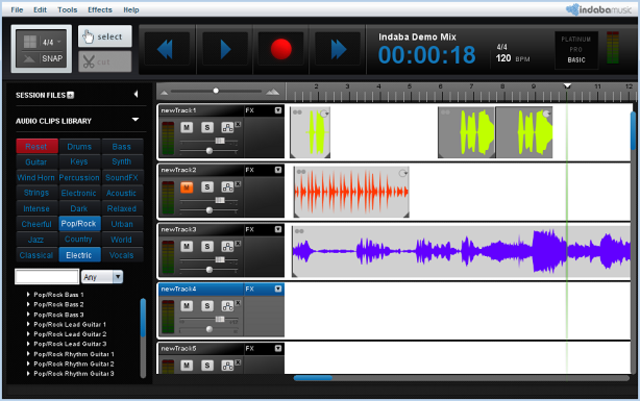
Task: Click the Reset filter button
Action: (x=36, y=146)
